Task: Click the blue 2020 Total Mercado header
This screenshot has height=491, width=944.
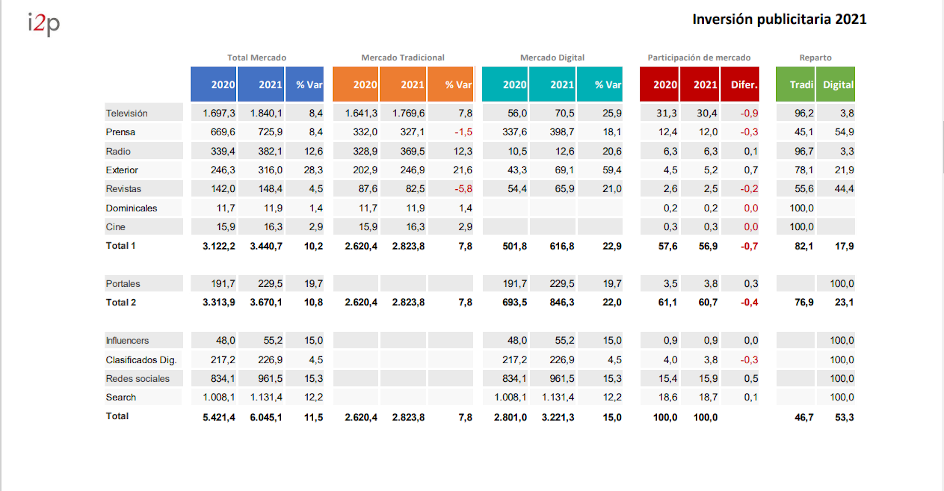Action: (x=214, y=85)
